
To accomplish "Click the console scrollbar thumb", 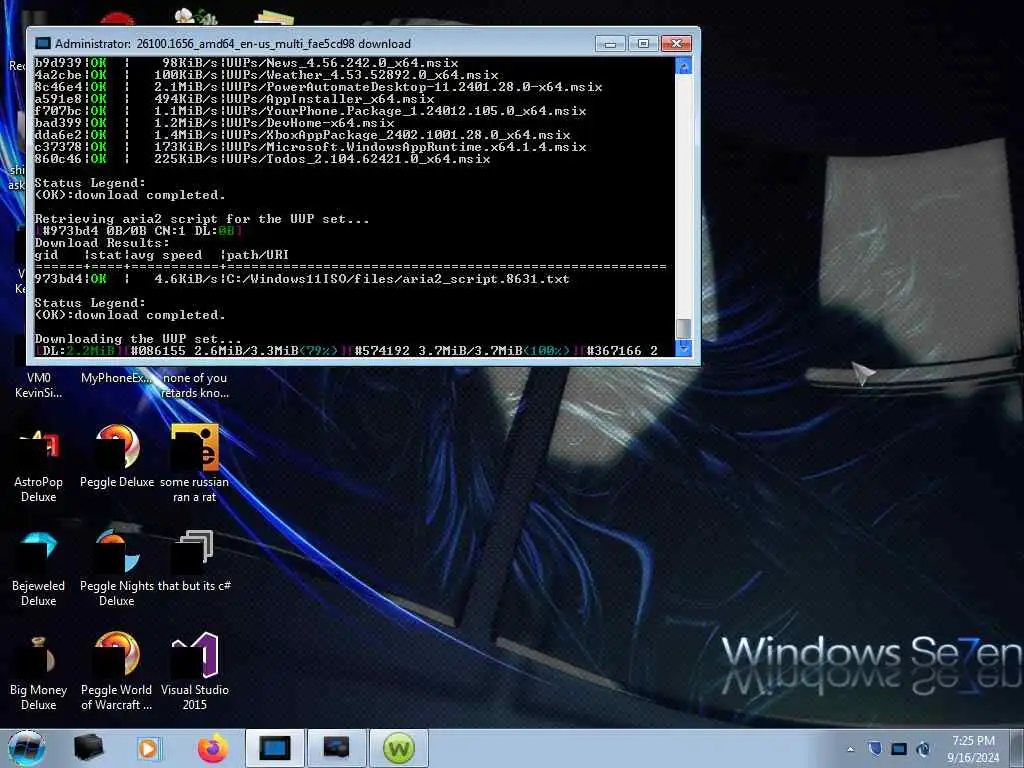I will point(683,328).
